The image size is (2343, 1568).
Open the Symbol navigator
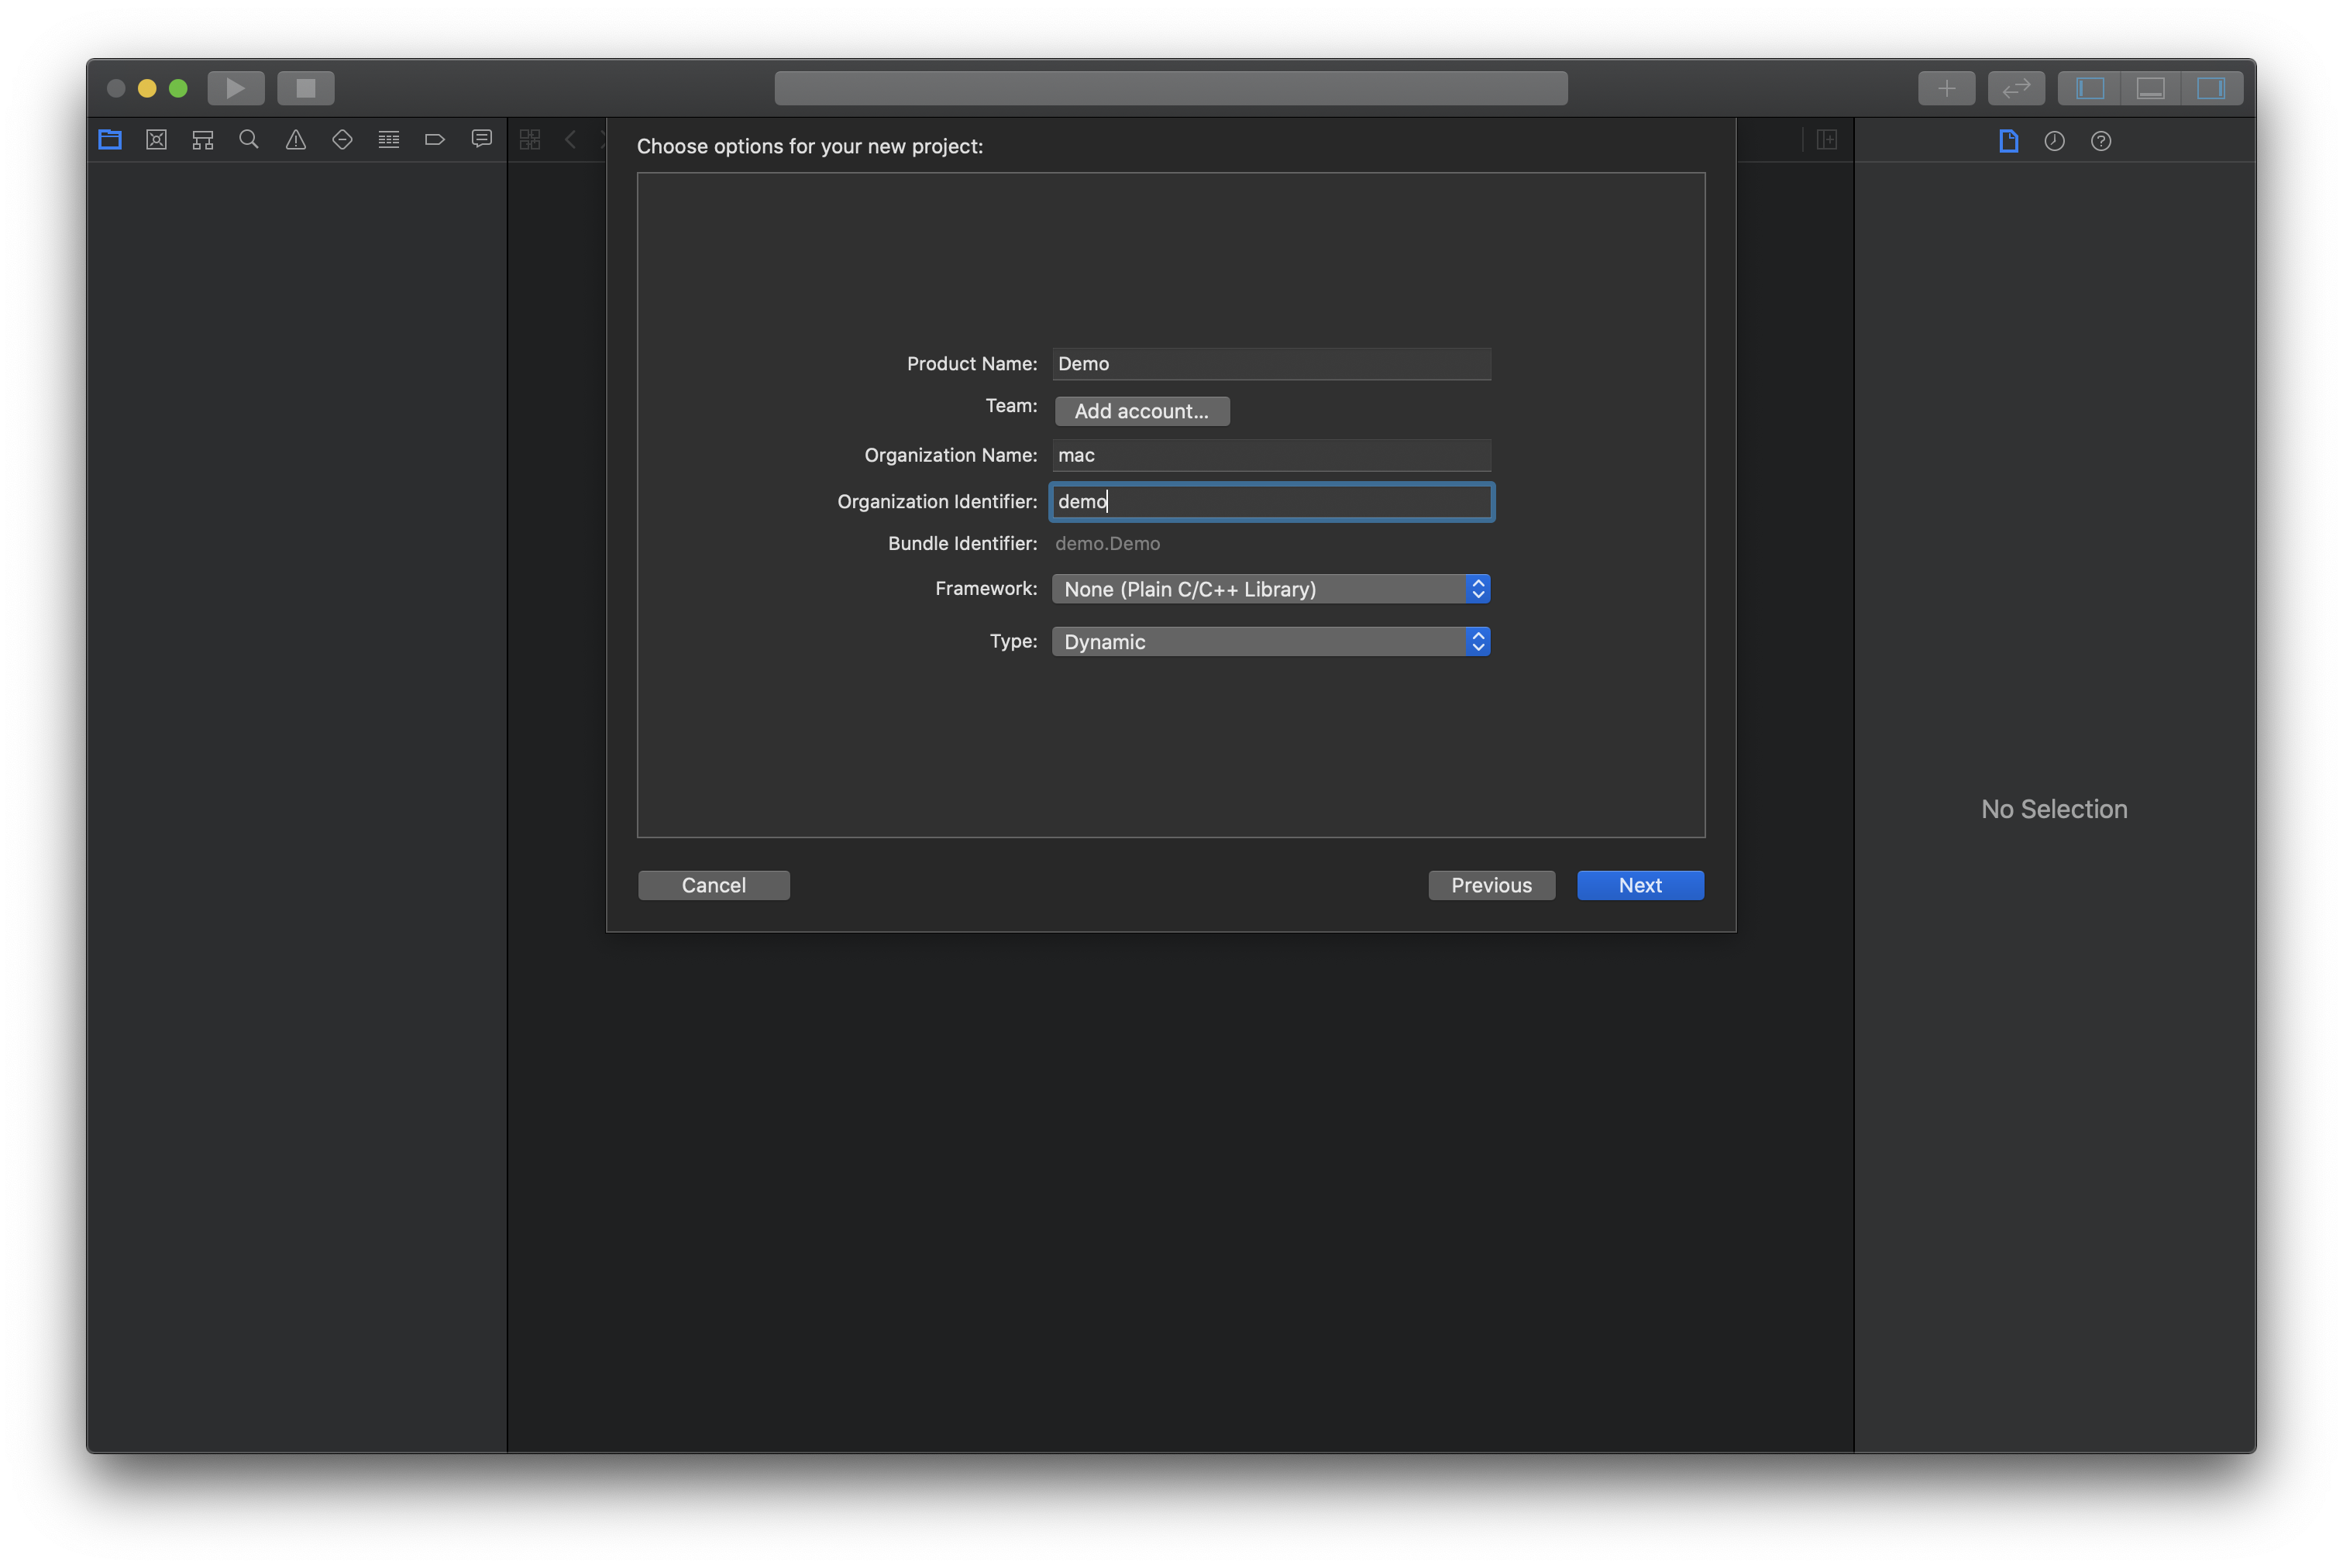203,140
